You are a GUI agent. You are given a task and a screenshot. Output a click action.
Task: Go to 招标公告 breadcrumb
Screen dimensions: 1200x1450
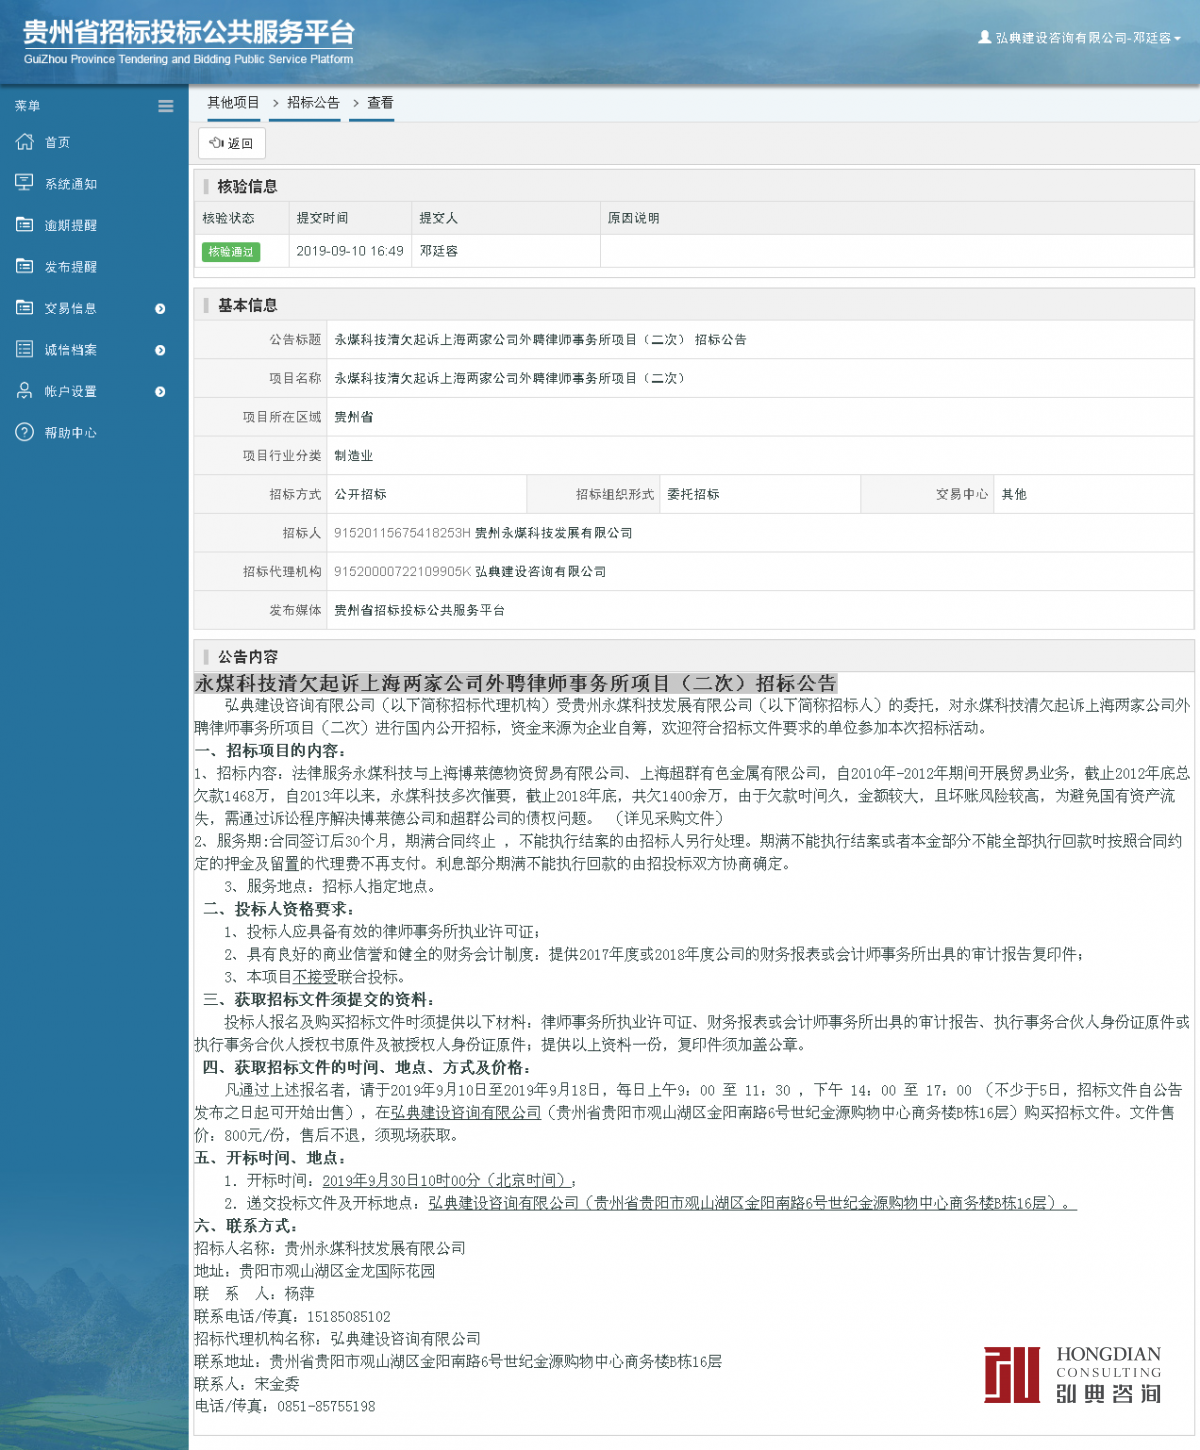313,103
